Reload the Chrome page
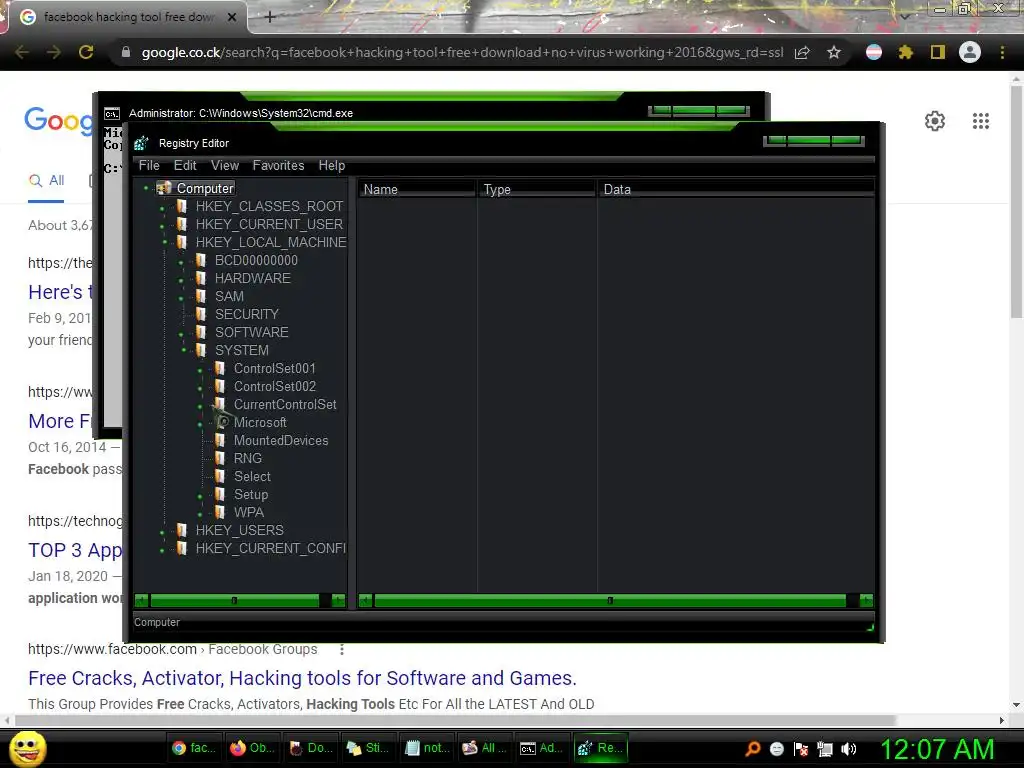1024x768 pixels. 86,52
